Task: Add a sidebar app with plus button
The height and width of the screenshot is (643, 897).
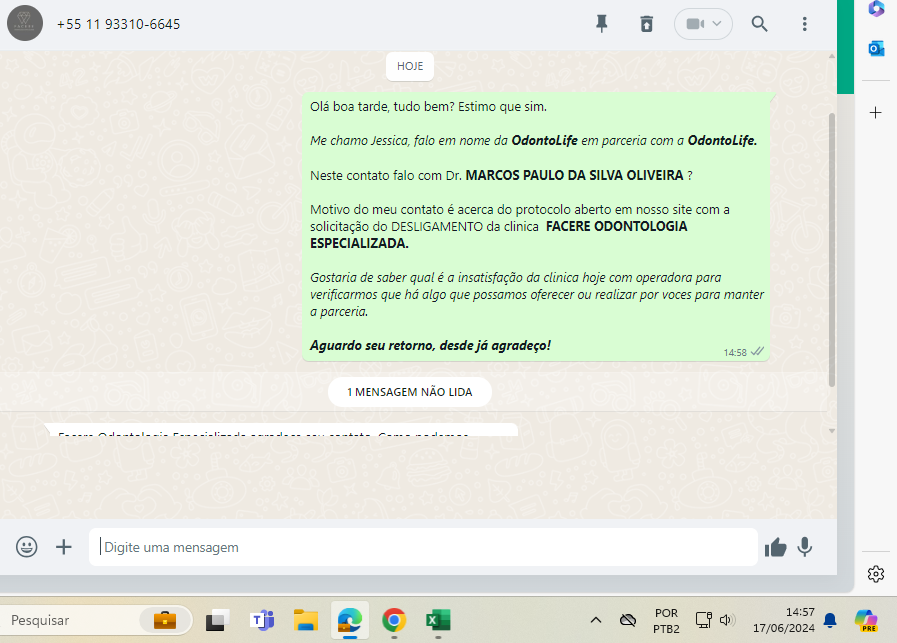Action: pos(875,113)
